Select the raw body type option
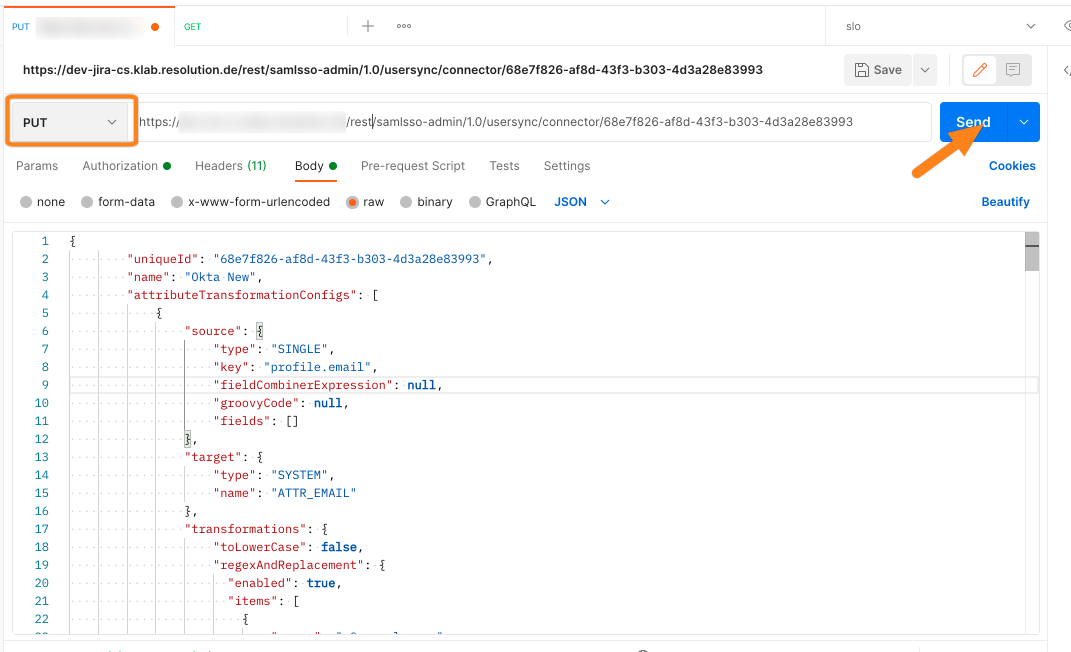 coord(364,201)
